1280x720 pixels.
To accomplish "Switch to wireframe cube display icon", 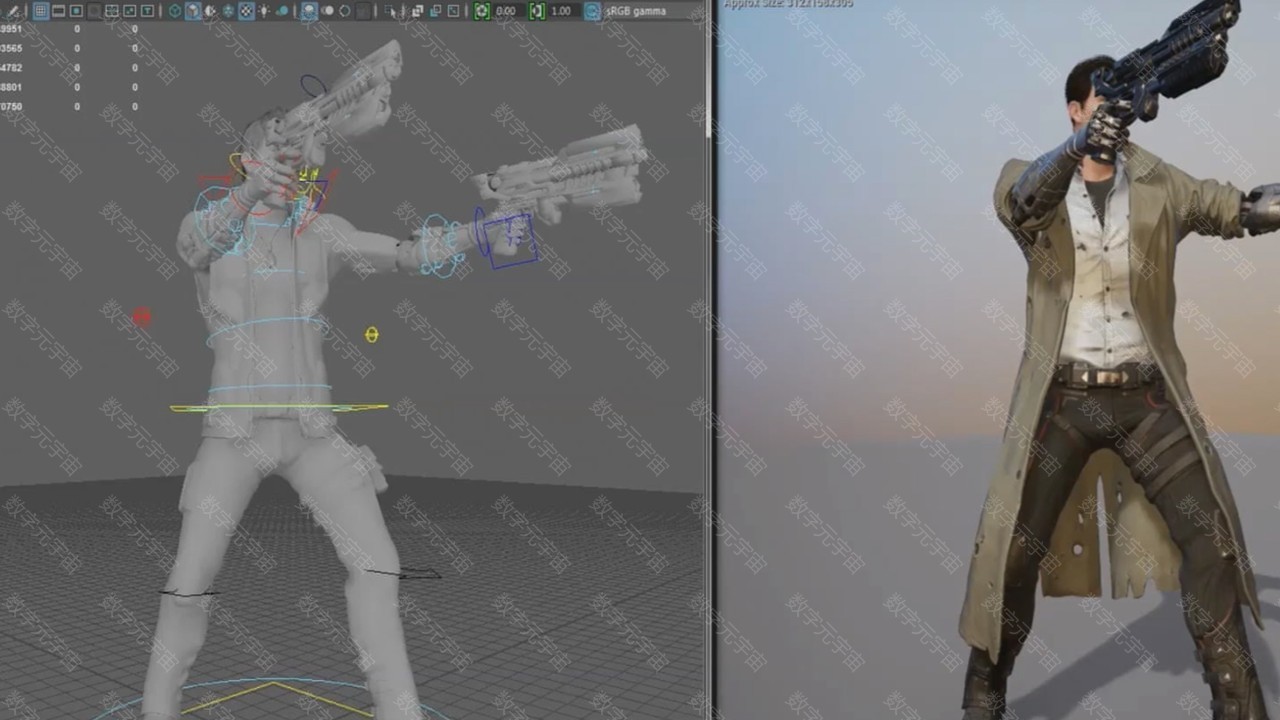I will (x=174, y=11).
